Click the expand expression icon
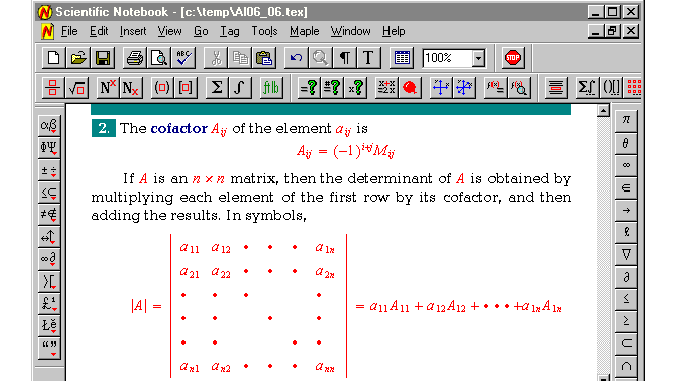675x381 pixels. (386, 88)
